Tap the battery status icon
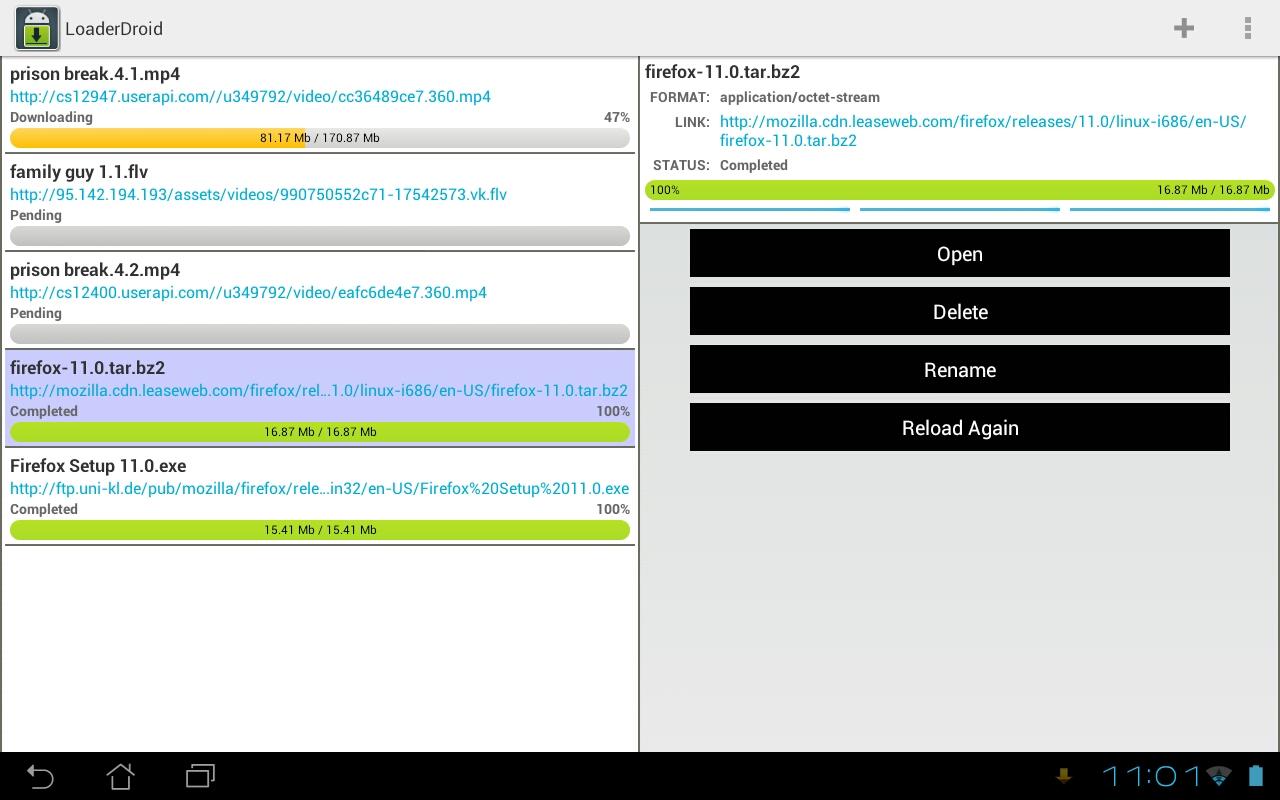 point(1255,776)
